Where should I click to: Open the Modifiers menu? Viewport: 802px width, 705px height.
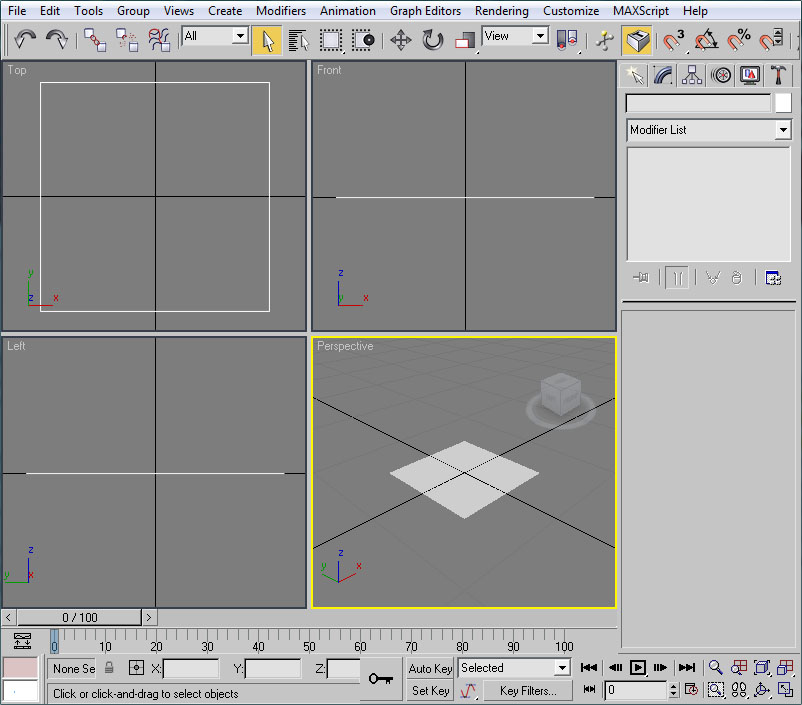click(x=281, y=11)
